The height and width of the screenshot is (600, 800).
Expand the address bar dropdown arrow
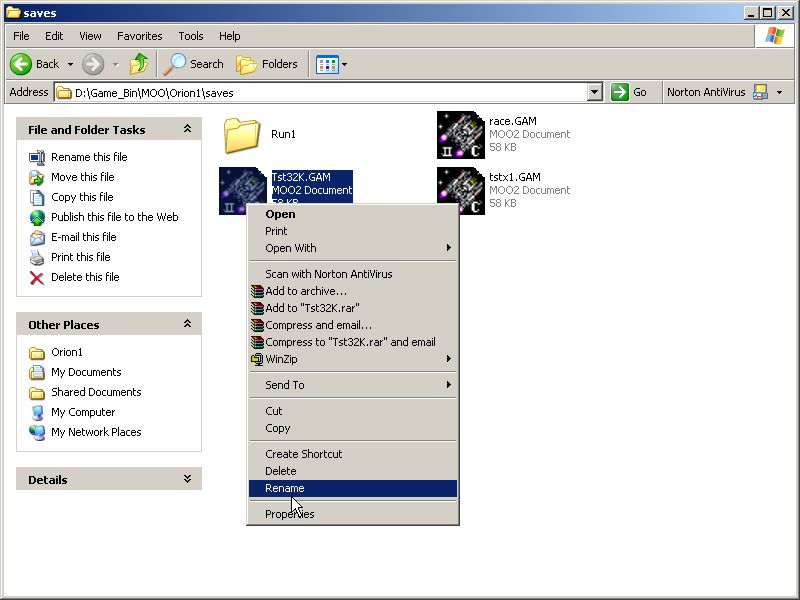(x=595, y=92)
